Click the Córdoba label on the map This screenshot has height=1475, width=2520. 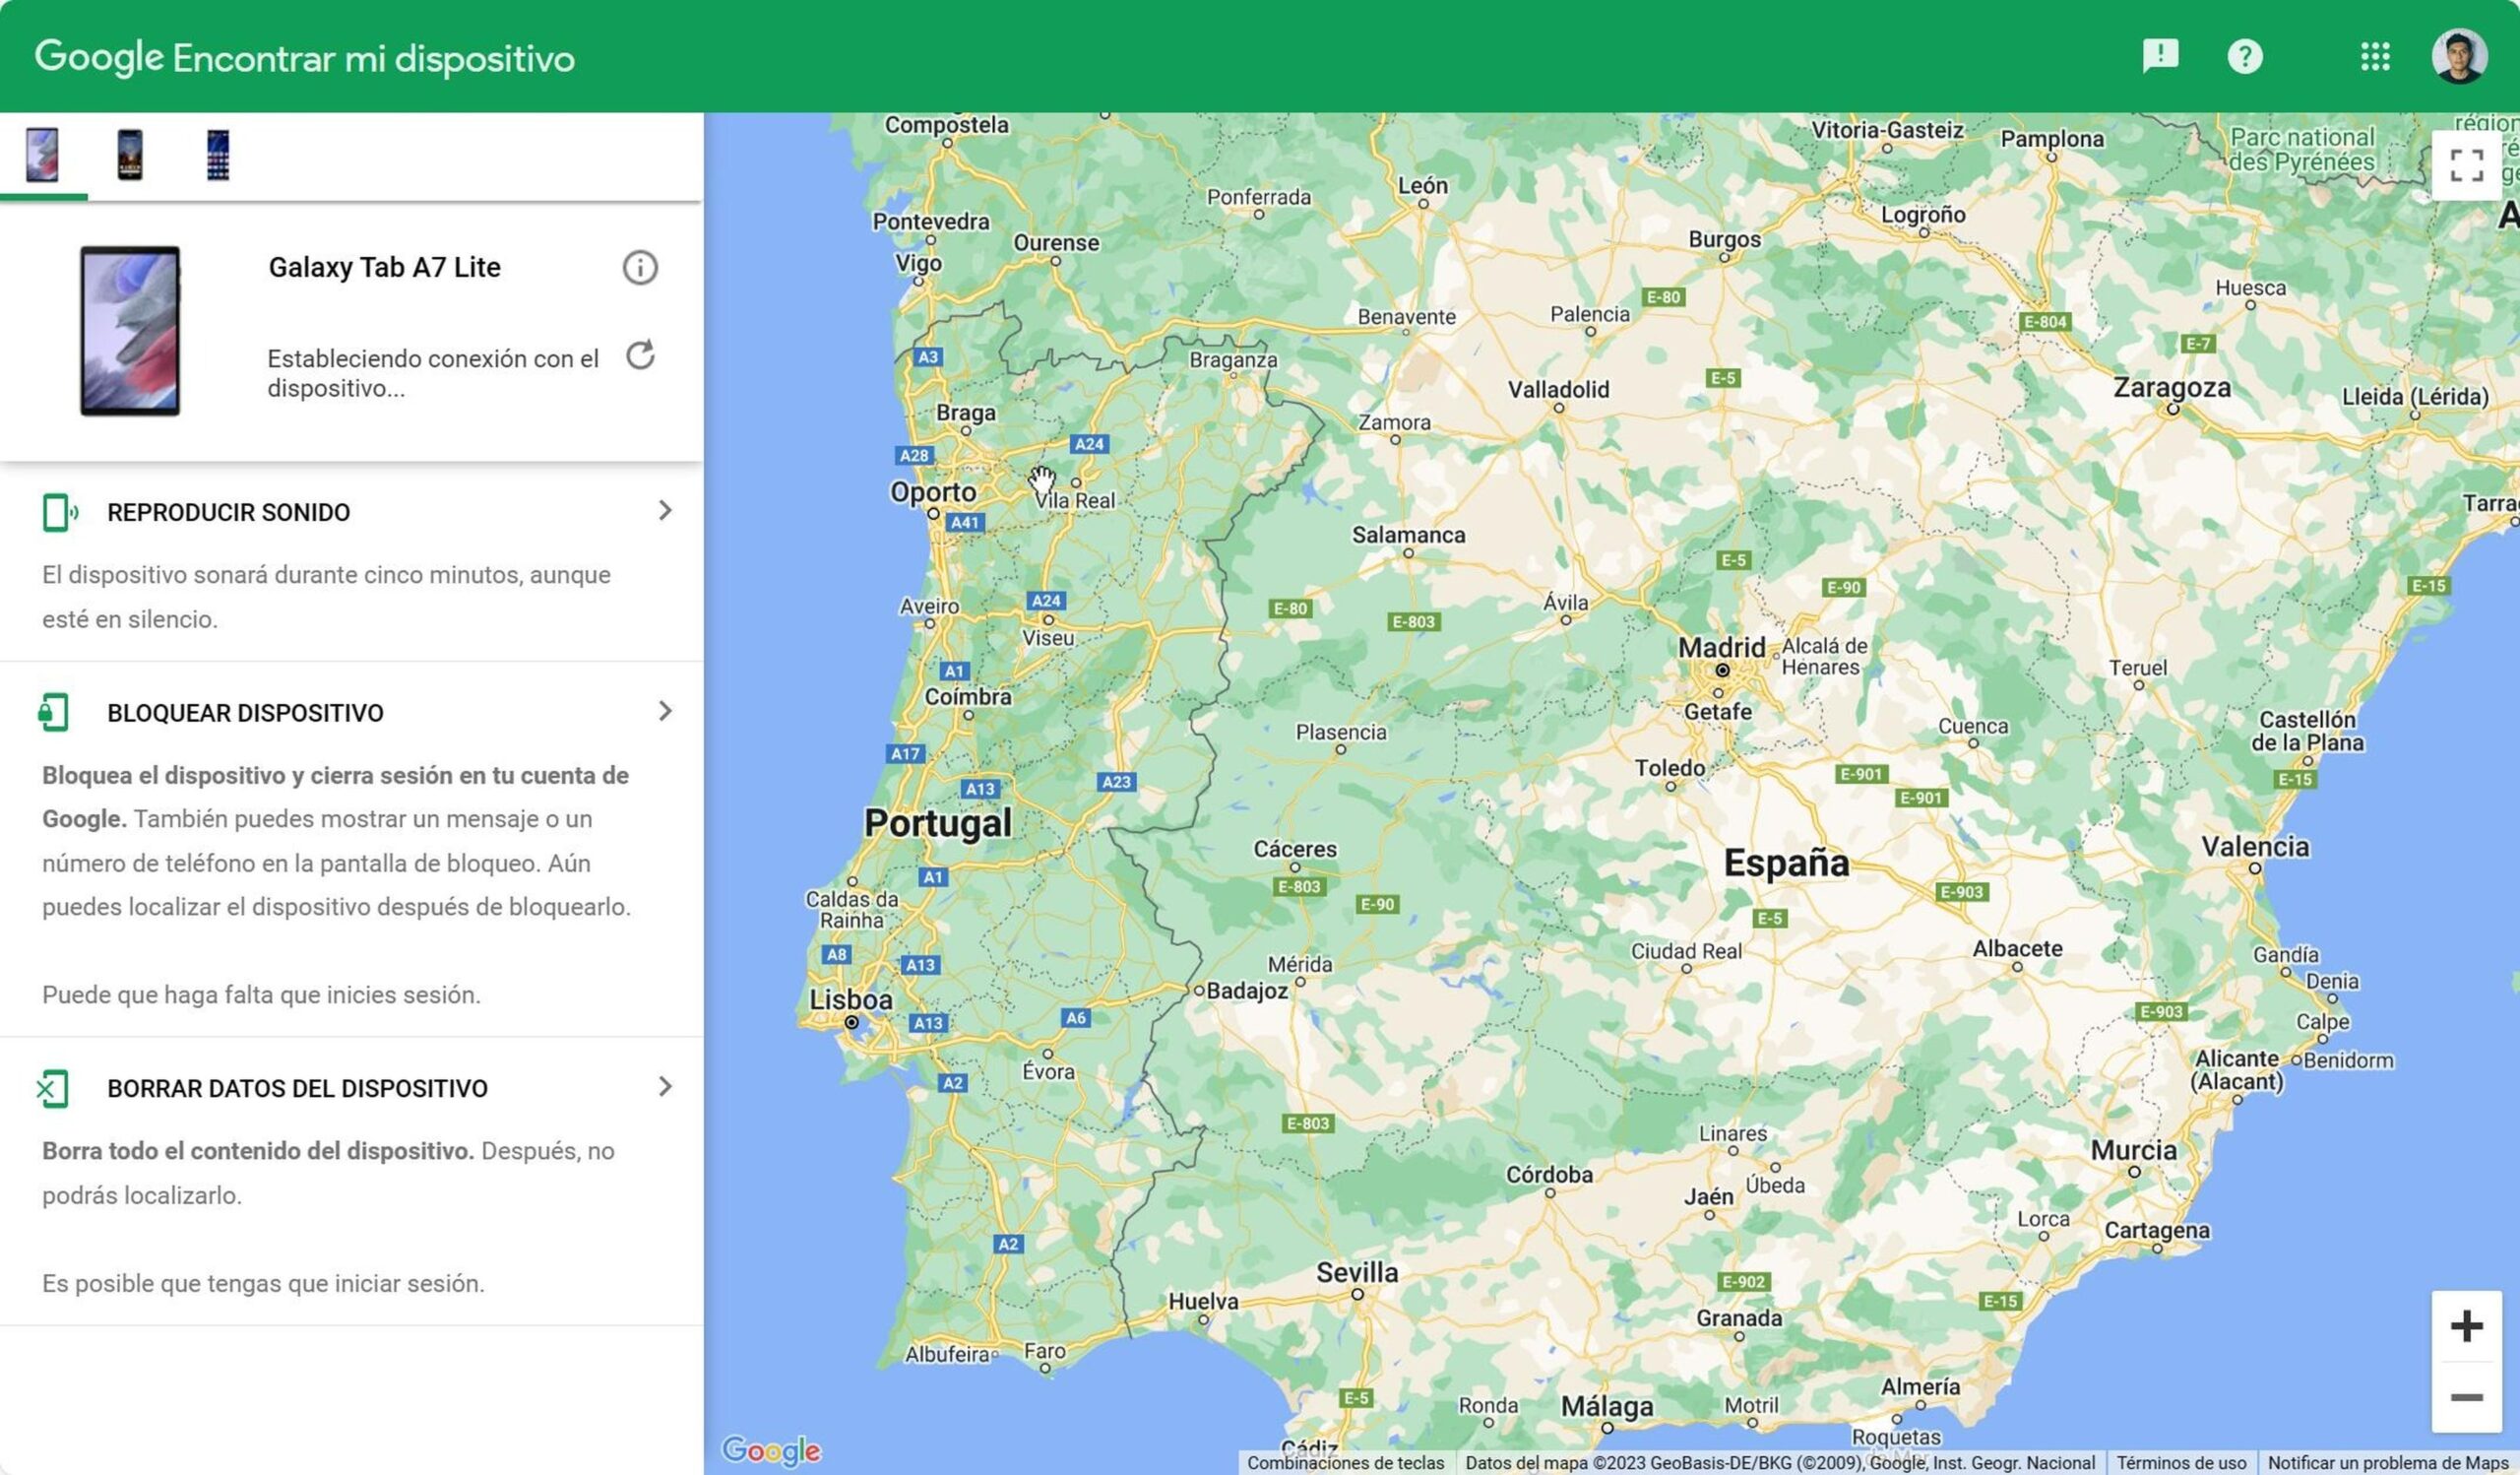[x=1549, y=1175]
